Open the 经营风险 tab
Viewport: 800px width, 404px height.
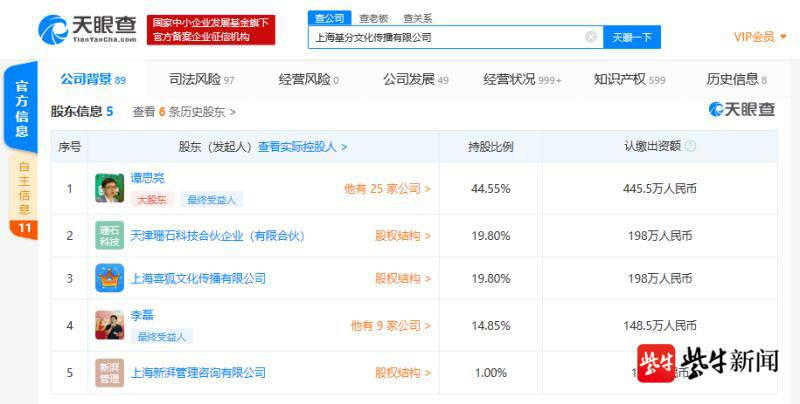[x=309, y=80]
